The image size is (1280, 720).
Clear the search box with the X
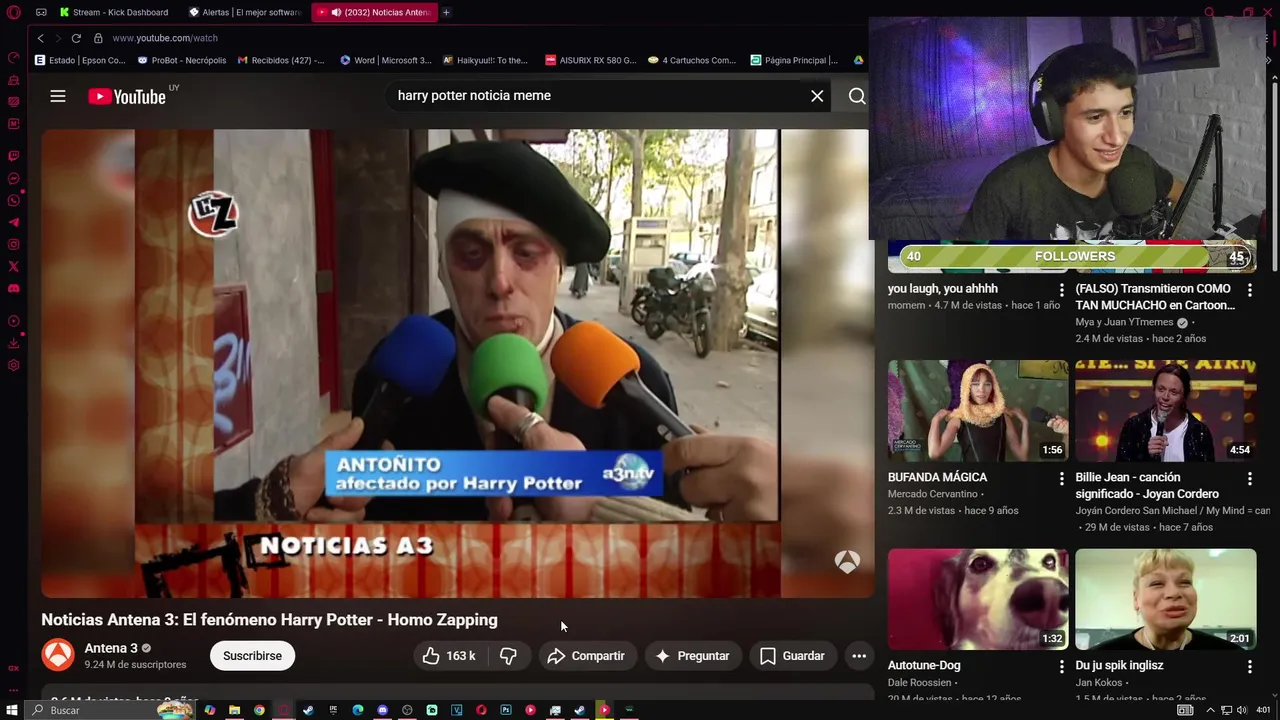pos(817,96)
